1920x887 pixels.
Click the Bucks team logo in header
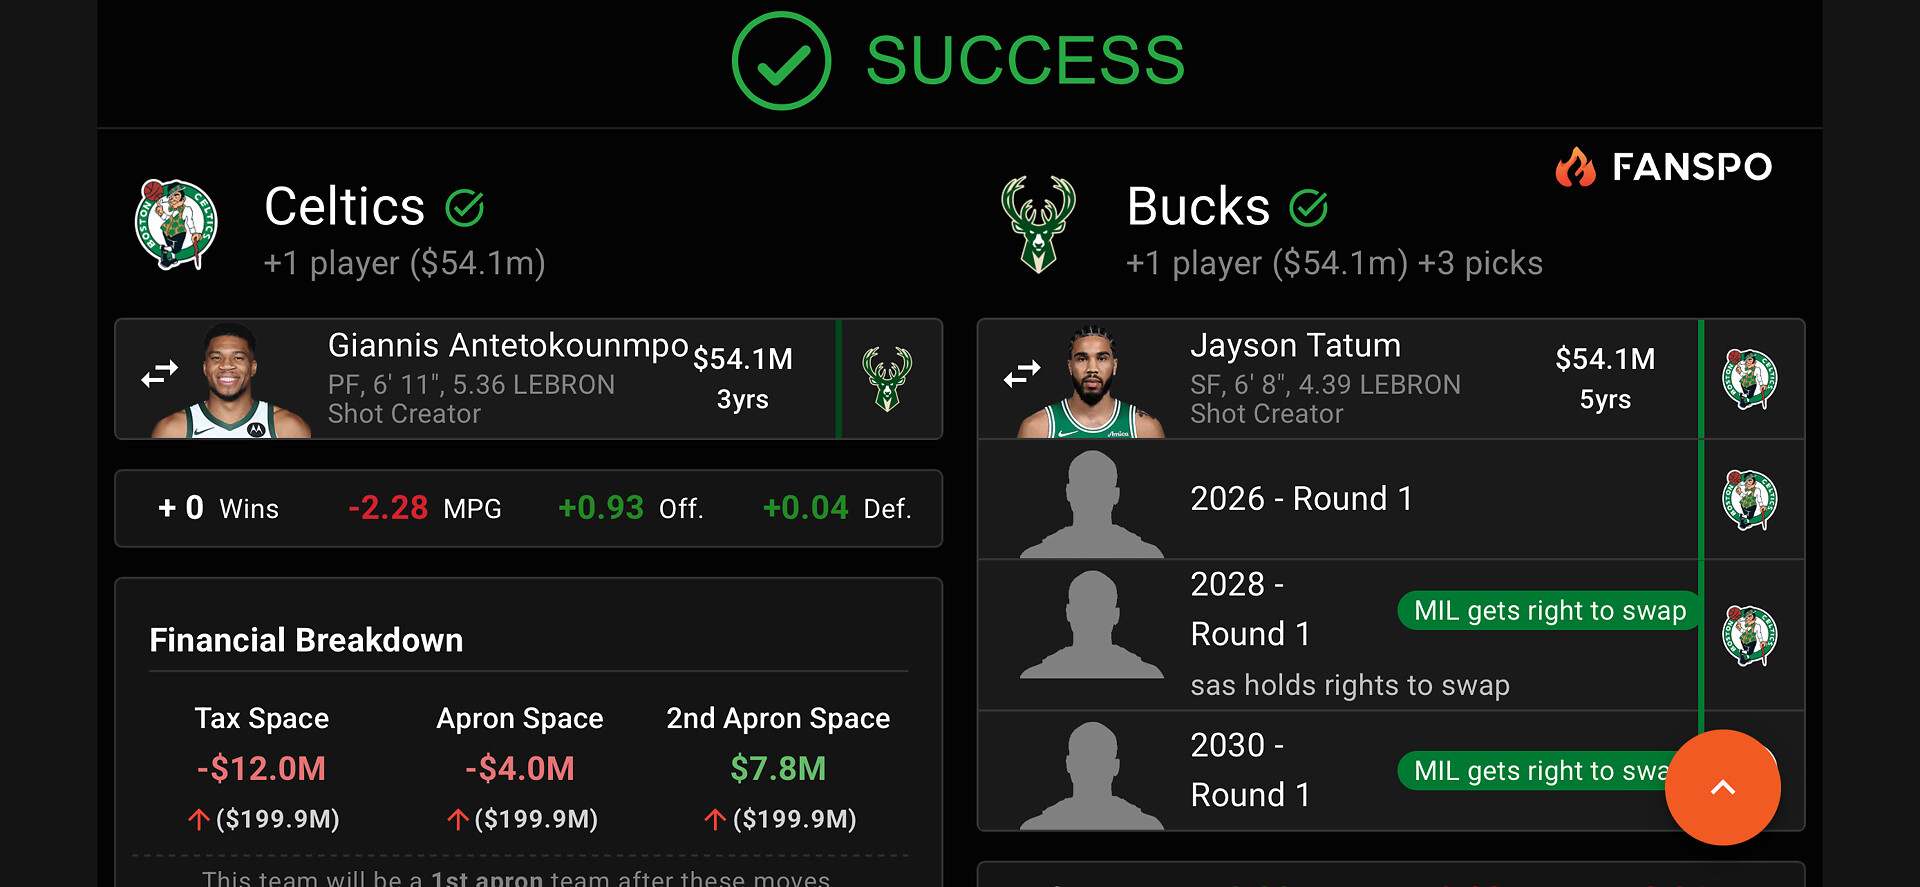[x=1038, y=224]
